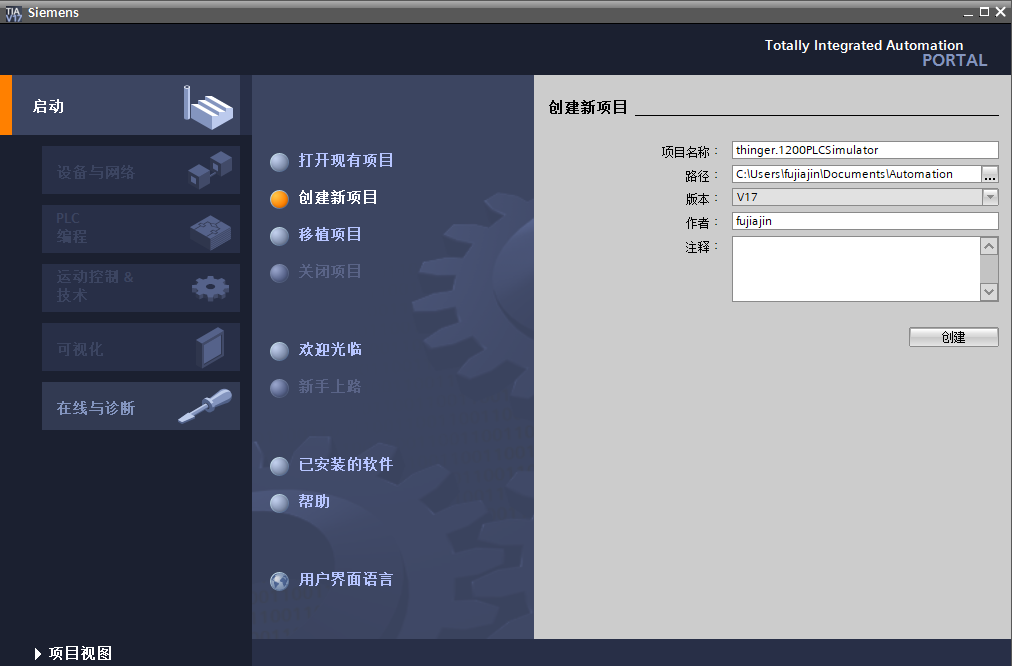Switch to 项目视图 link
Screen dimensions: 1014x666
click(x=80, y=654)
